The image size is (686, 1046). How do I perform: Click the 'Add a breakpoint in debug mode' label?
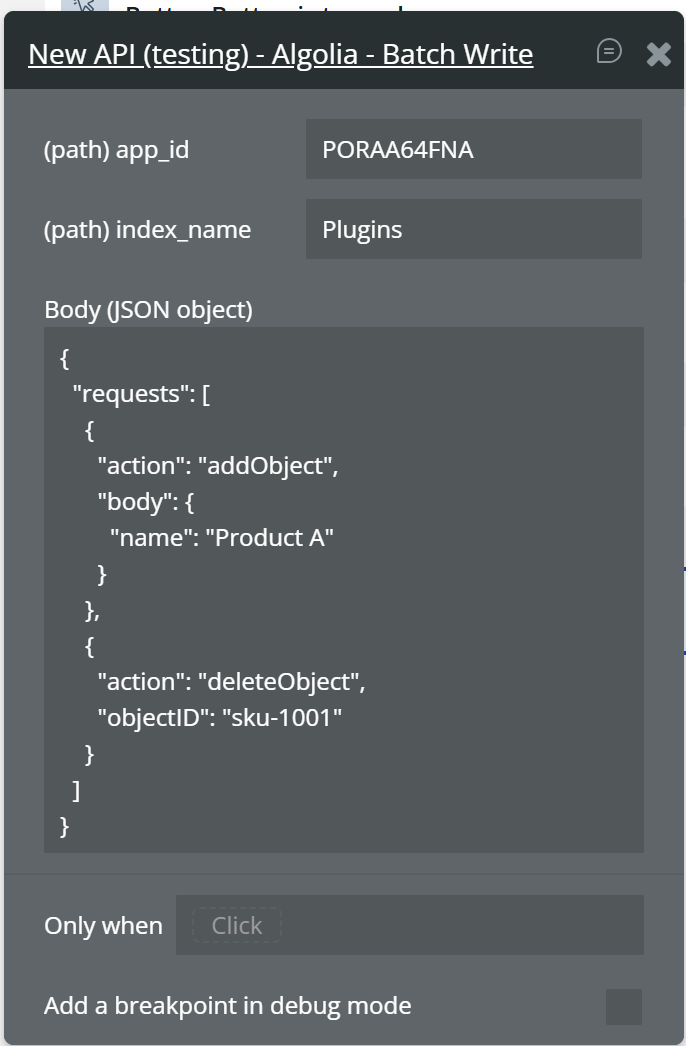227,1006
